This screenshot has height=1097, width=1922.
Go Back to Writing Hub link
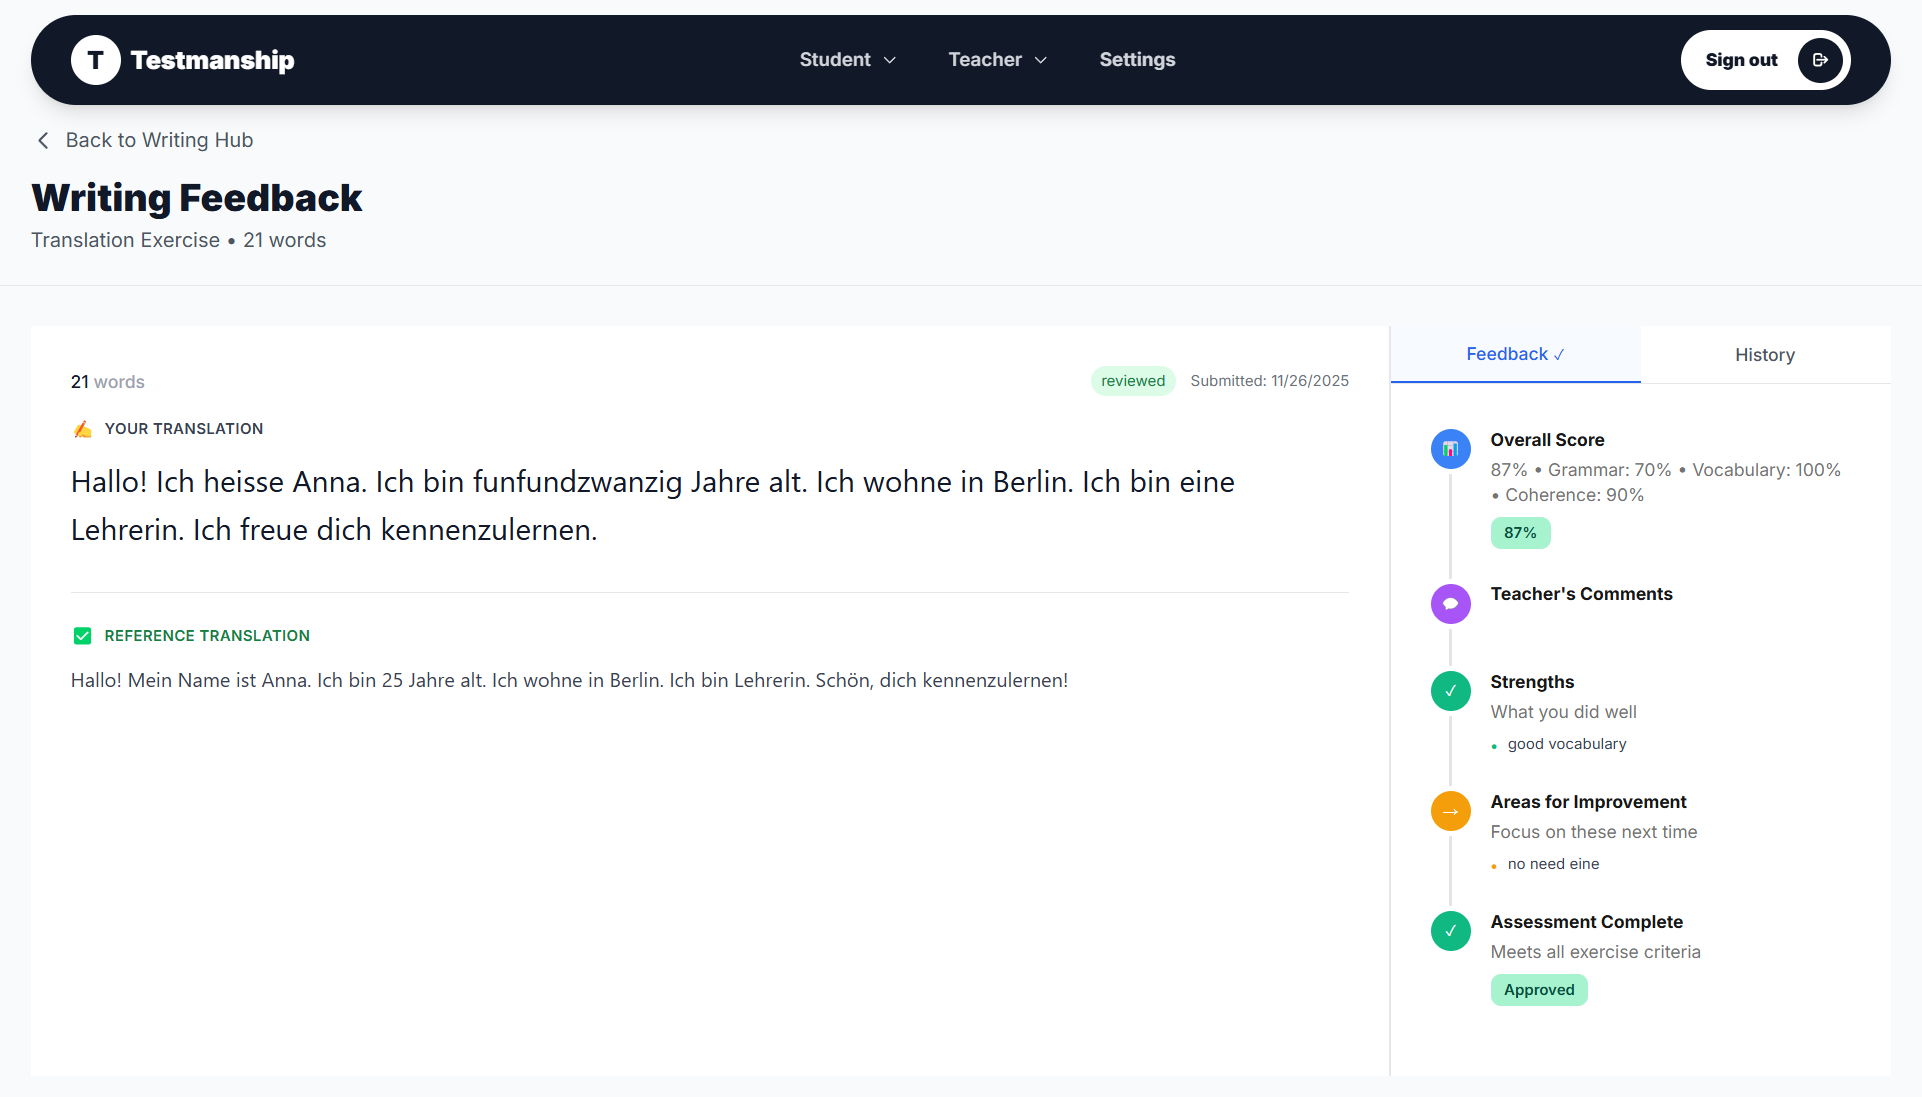pos(159,141)
